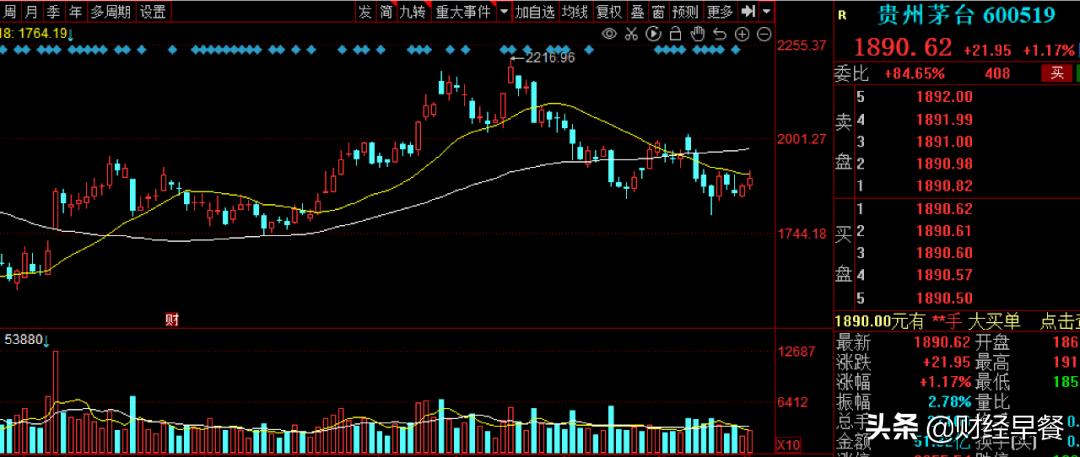Click the 复权 adjustment button
Screen dimensions: 1080x457
[609, 12]
